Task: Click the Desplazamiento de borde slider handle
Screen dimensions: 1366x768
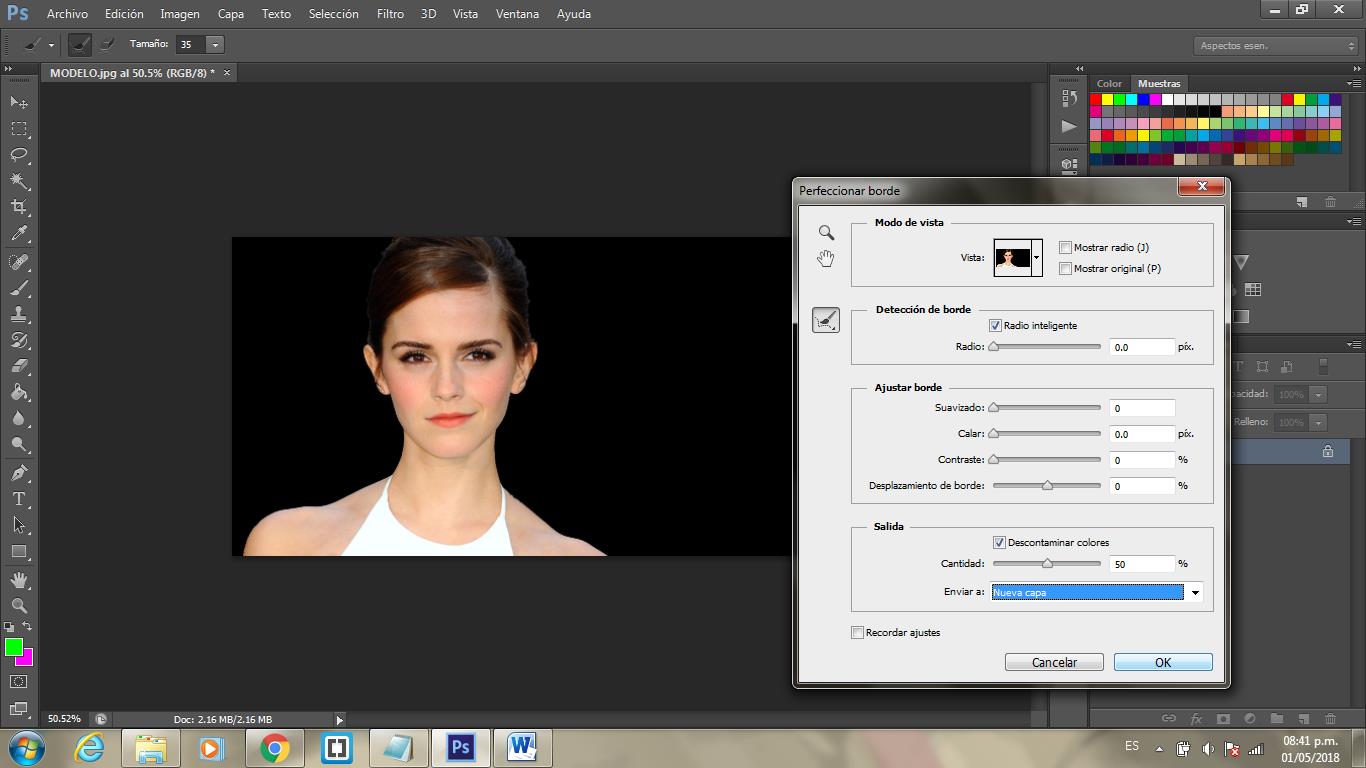Action: pos(1047,486)
